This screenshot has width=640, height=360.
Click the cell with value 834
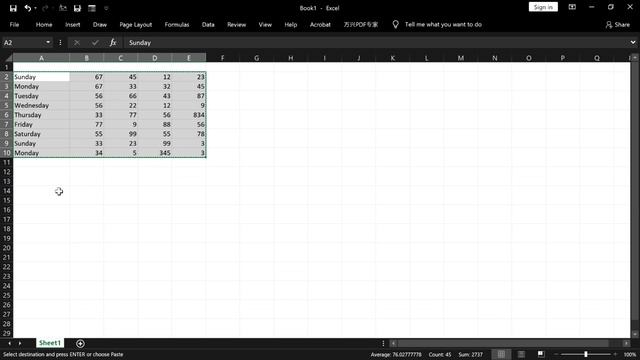pyautogui.click(x=189, y=115)
